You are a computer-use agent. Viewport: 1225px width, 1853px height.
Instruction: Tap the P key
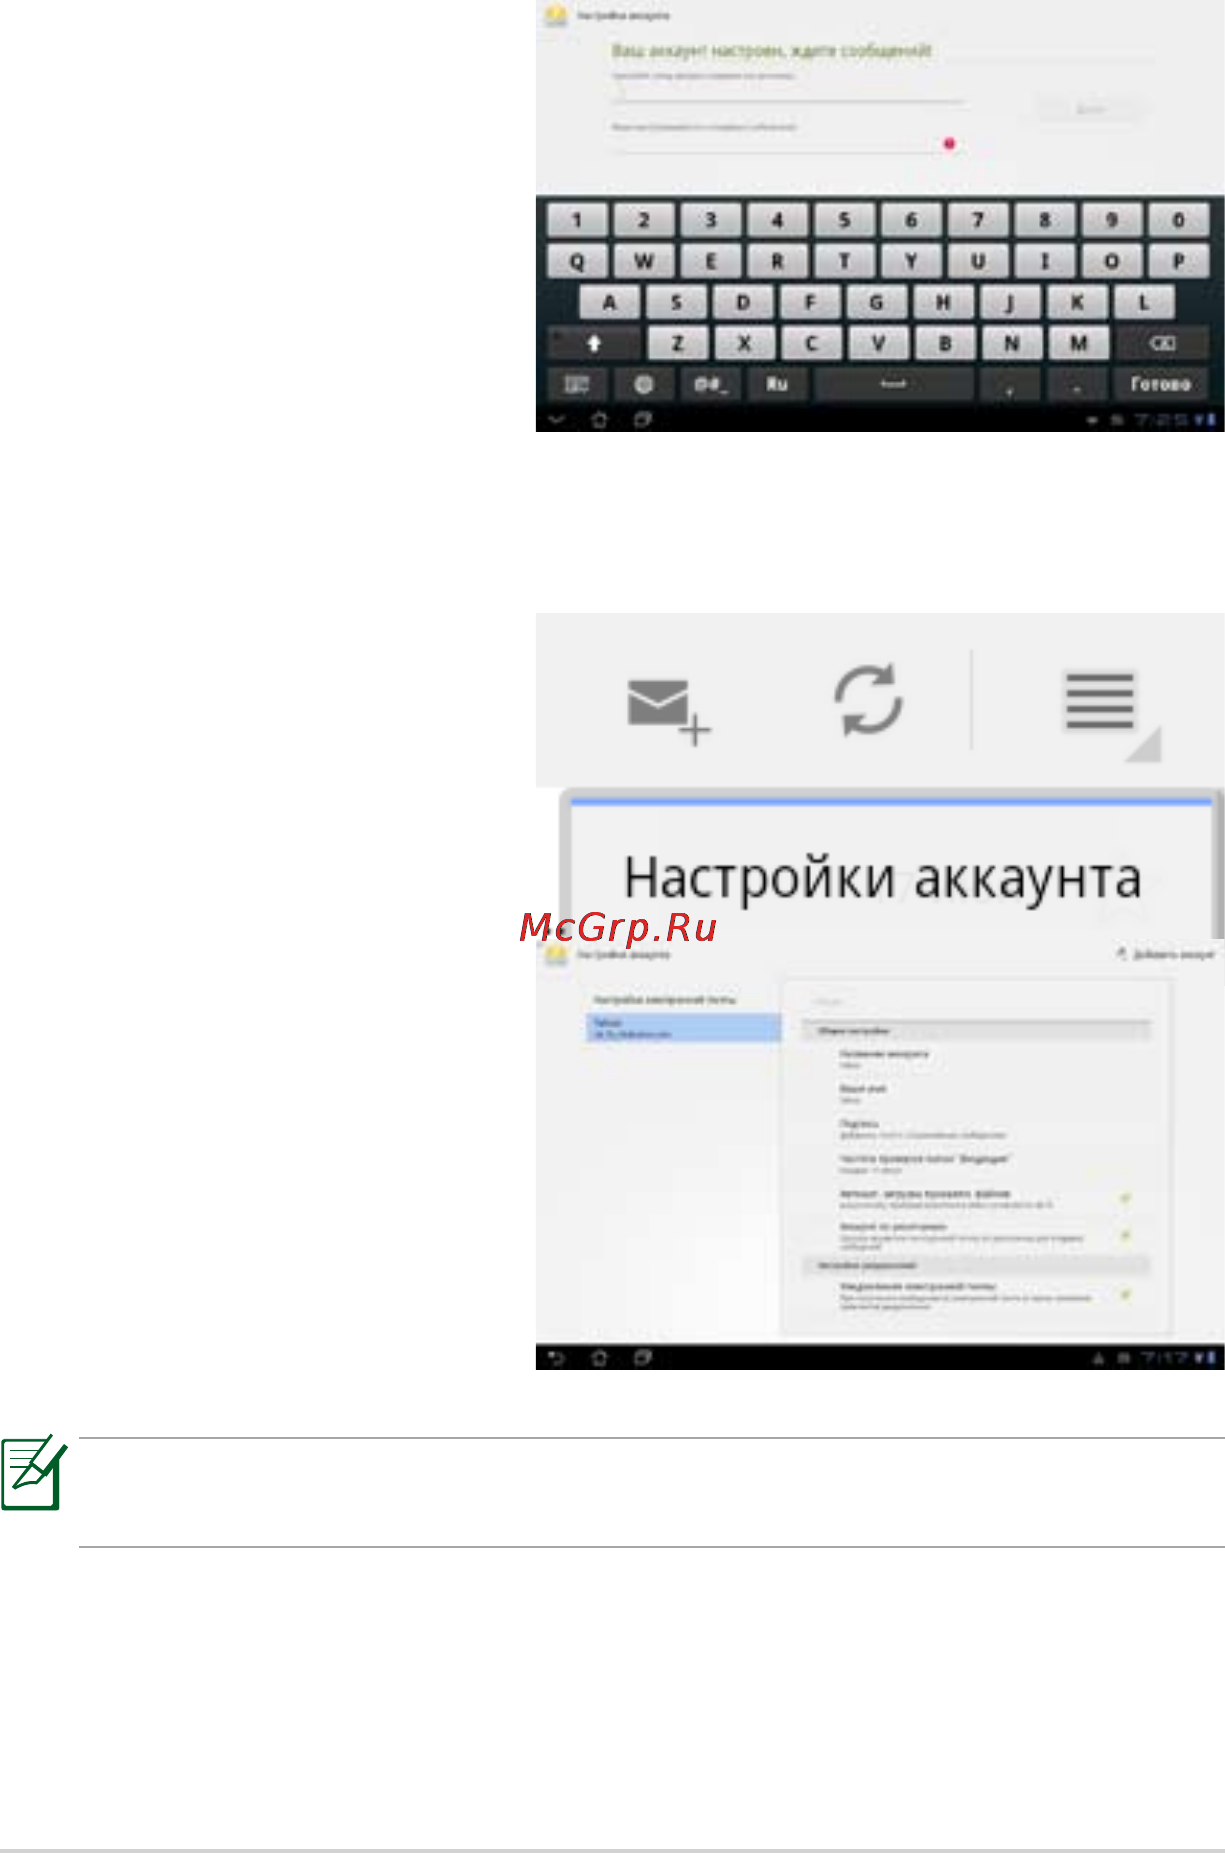point(1178,261)
